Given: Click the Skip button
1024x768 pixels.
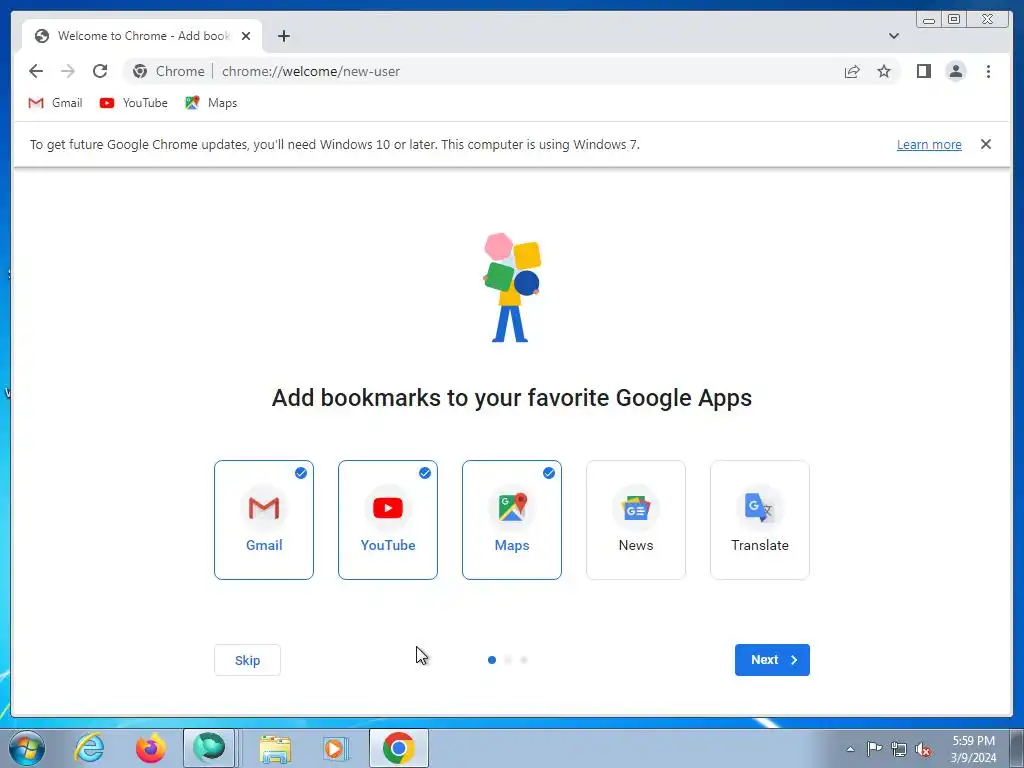Looking at the screenshot, I should (248, 660).
